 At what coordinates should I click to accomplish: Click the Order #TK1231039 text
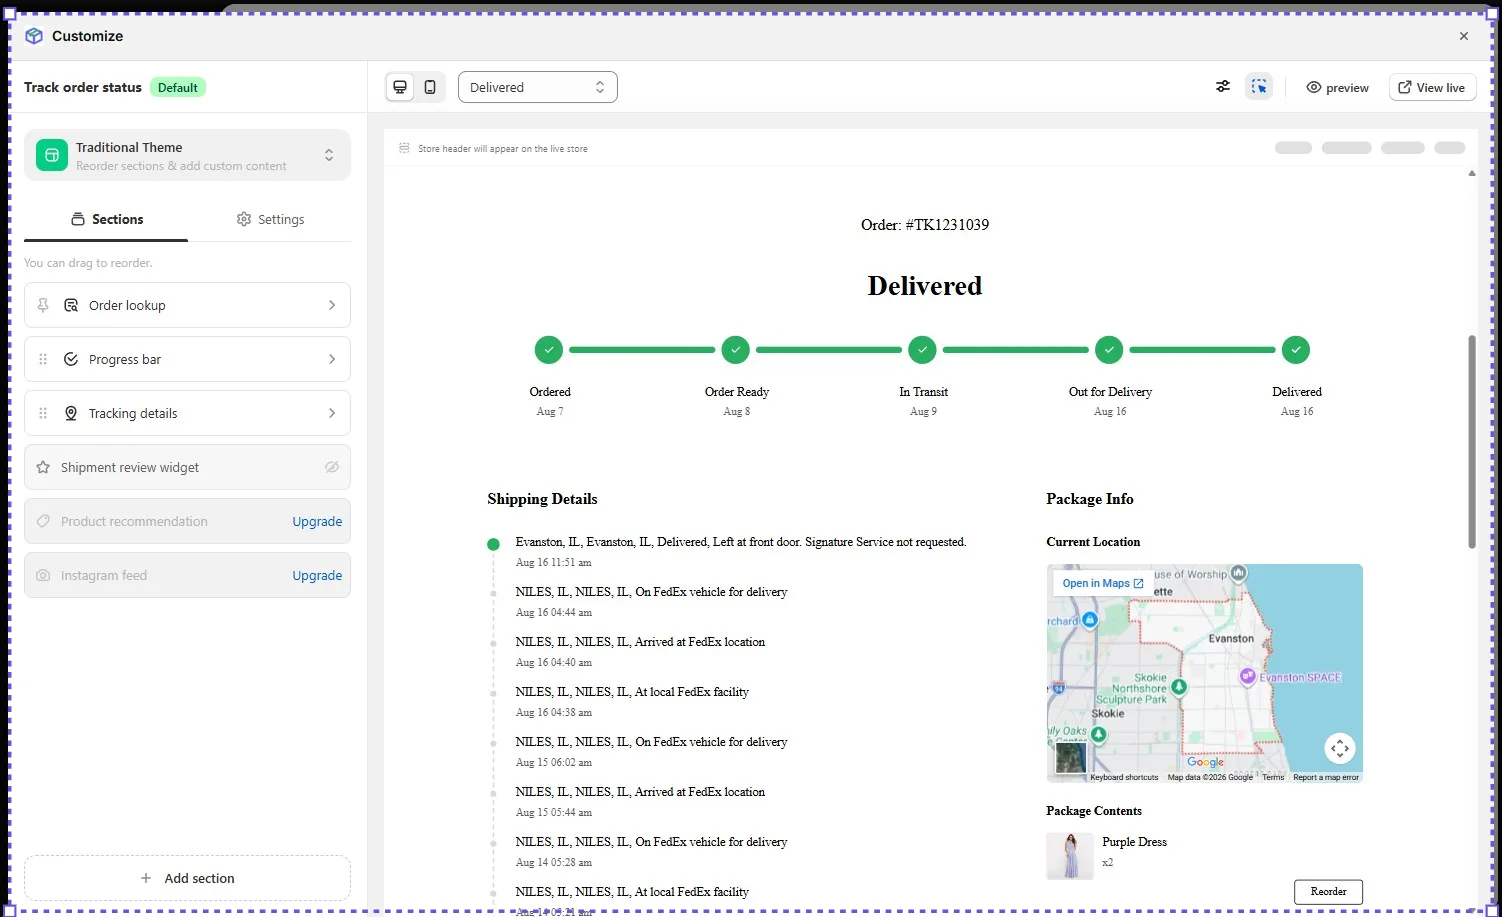point(925,225)
